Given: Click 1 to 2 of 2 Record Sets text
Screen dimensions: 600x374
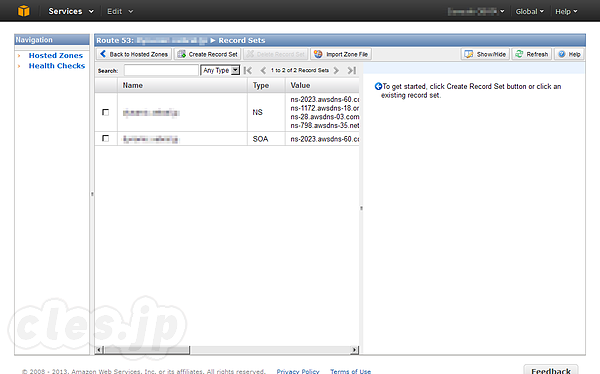Looking at the screenshot, I should click(300, 70).
